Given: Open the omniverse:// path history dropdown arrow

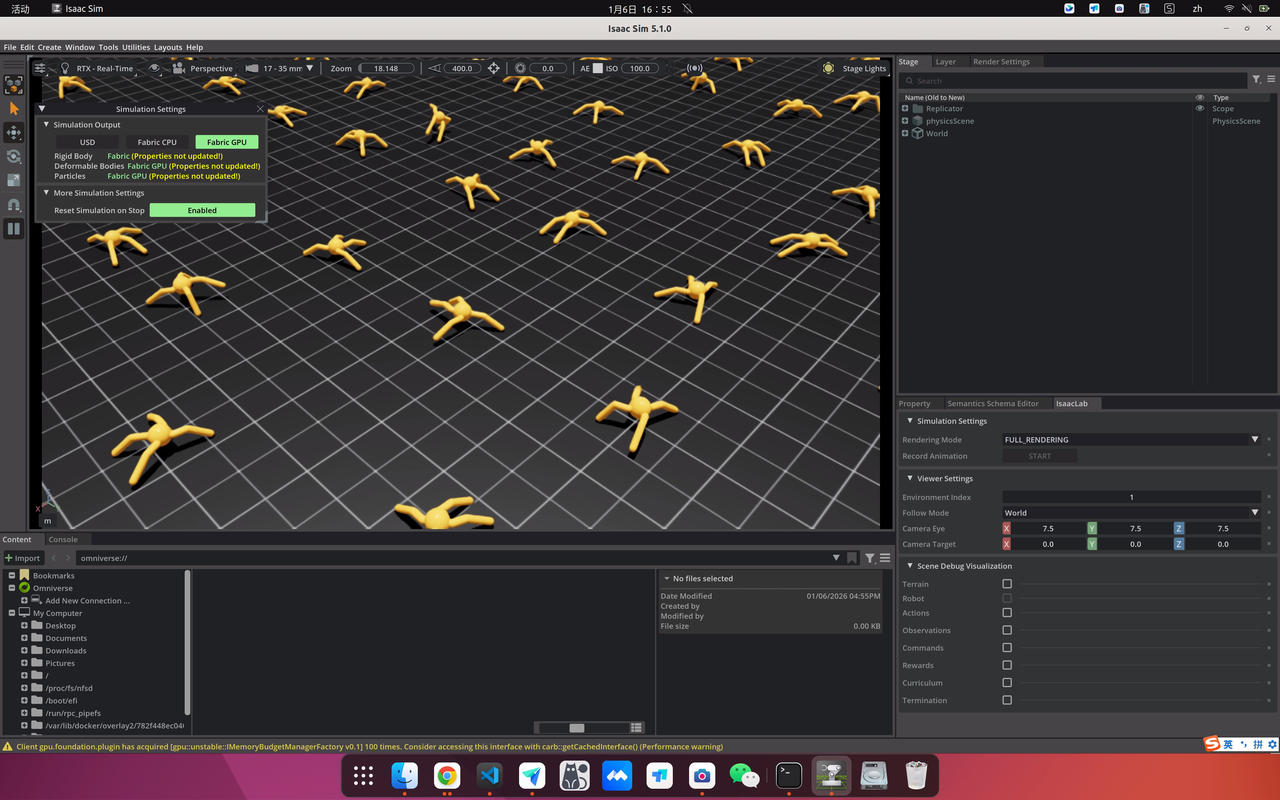Looking at the screenshot, I should tap(836, 558).
